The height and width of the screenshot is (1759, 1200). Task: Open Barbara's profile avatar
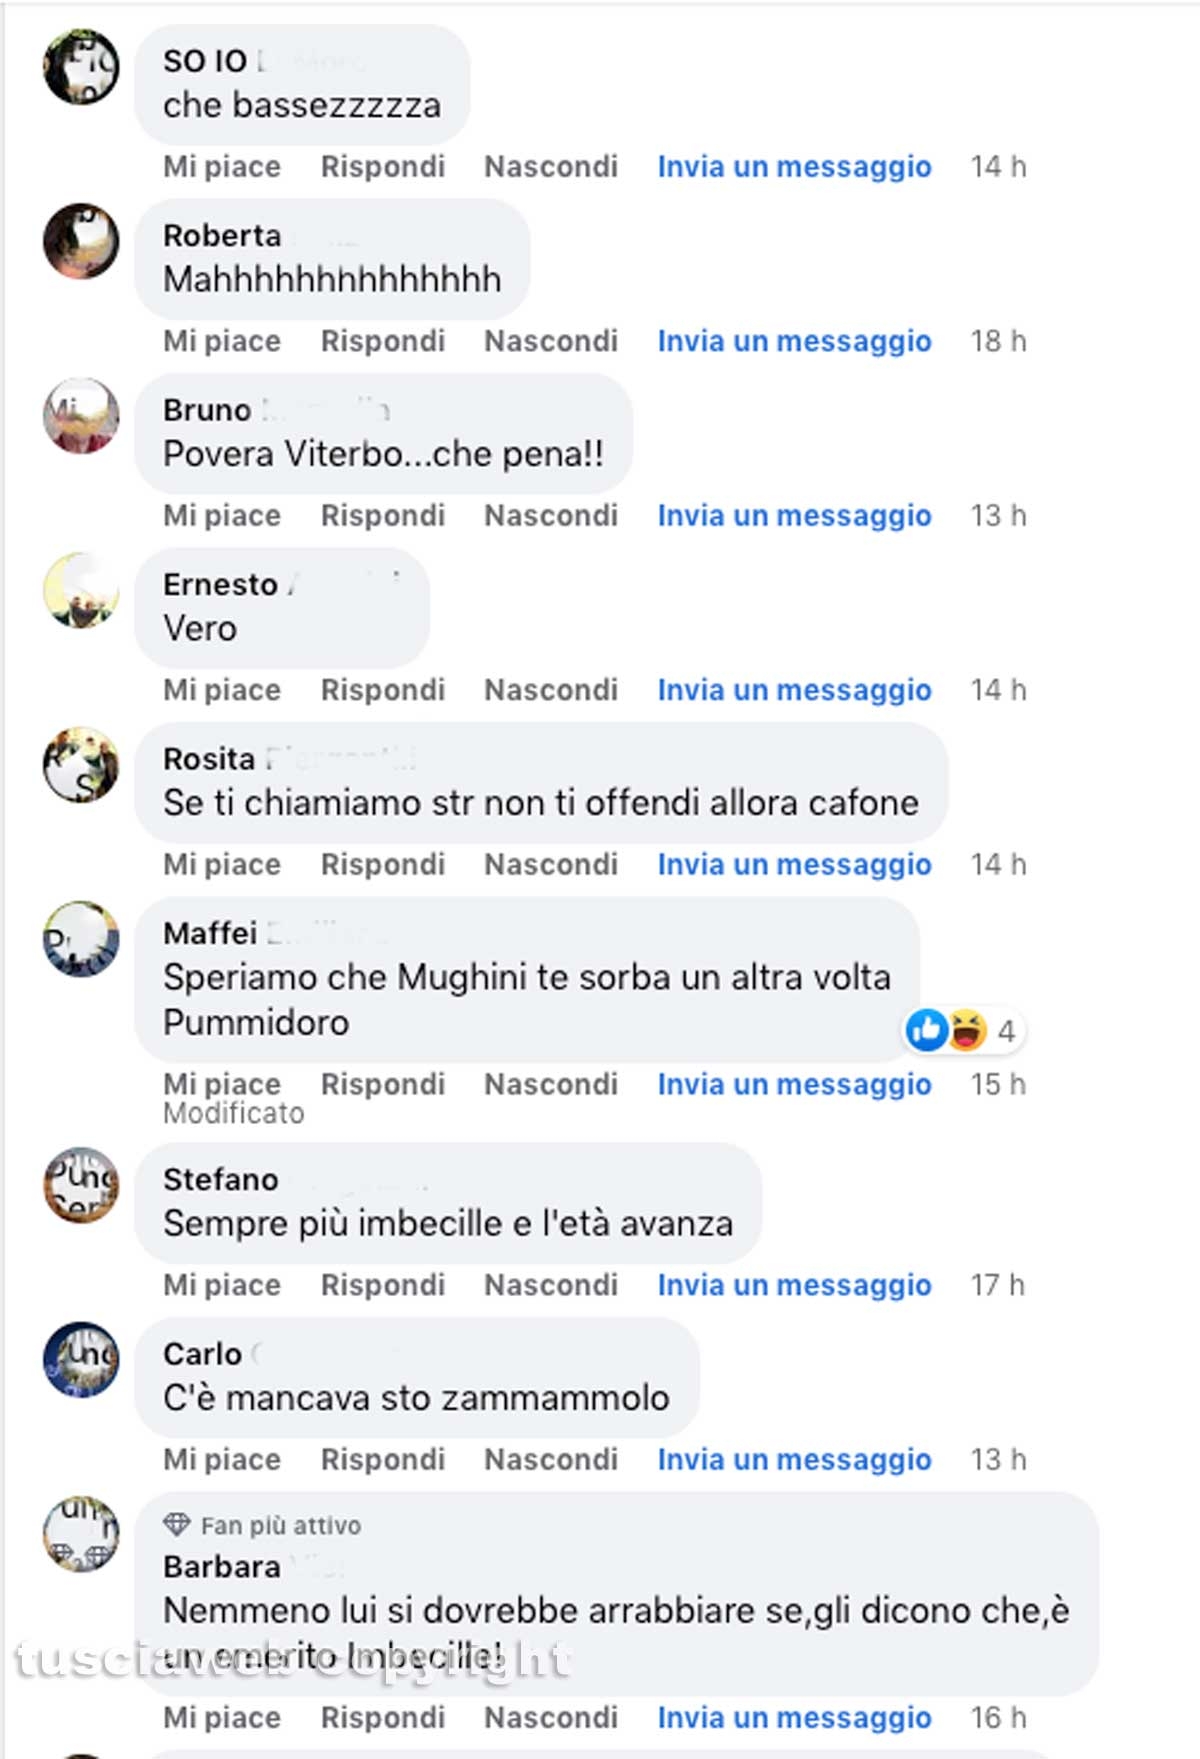(x=81, y=1534)
